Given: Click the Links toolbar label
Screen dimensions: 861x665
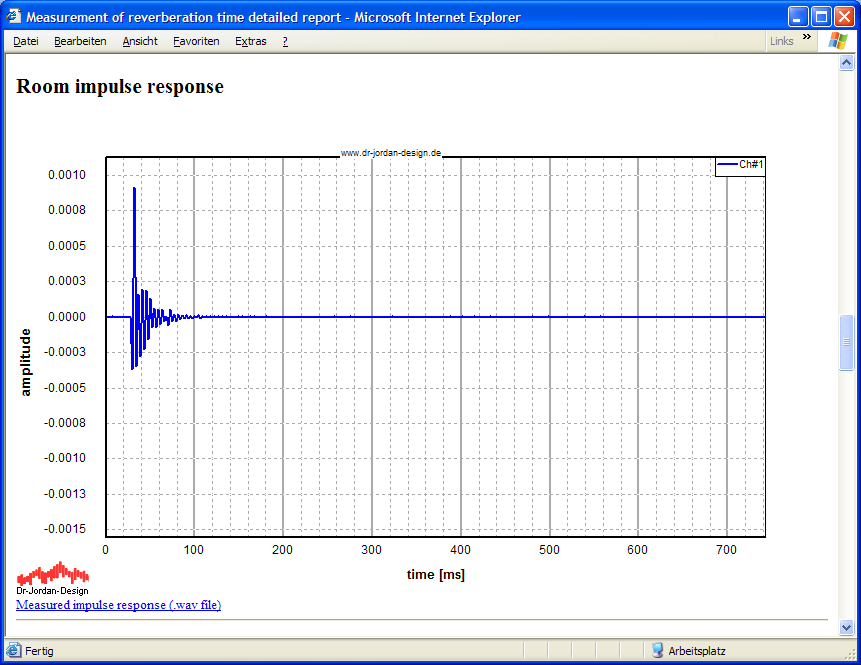Looking at the screenshot, I should 782,41.
